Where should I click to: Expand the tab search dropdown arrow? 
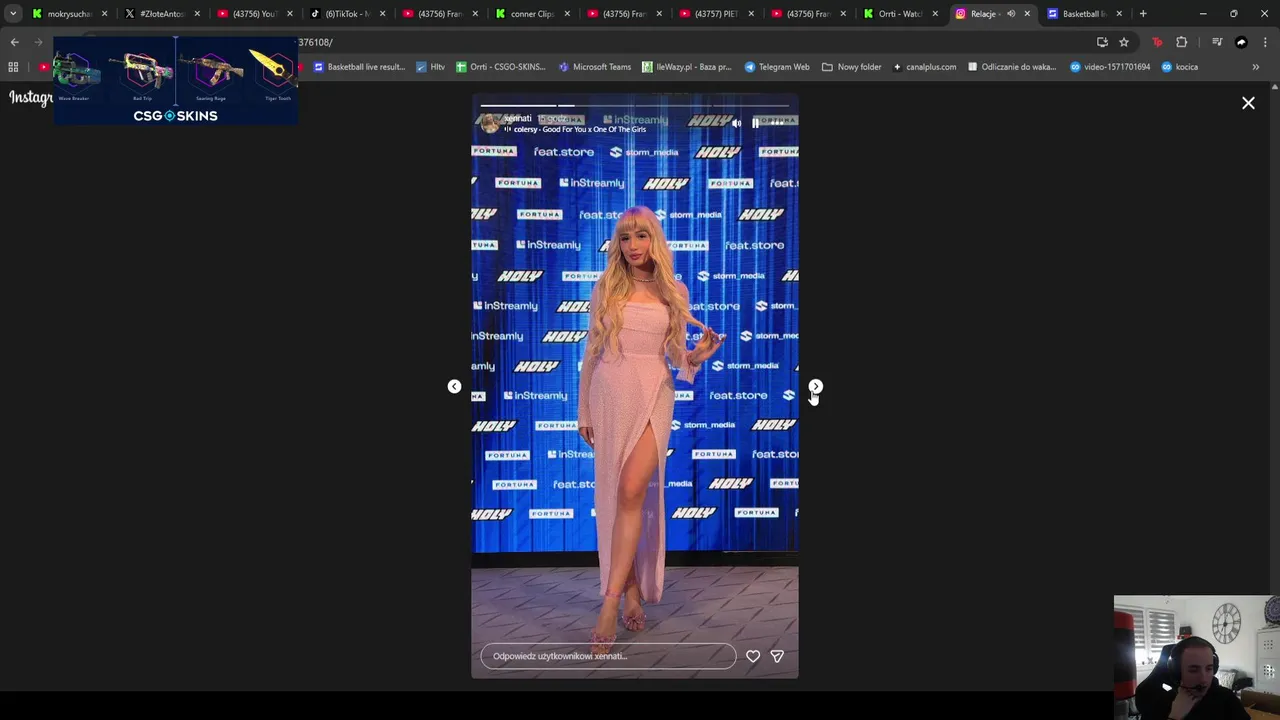13,14
